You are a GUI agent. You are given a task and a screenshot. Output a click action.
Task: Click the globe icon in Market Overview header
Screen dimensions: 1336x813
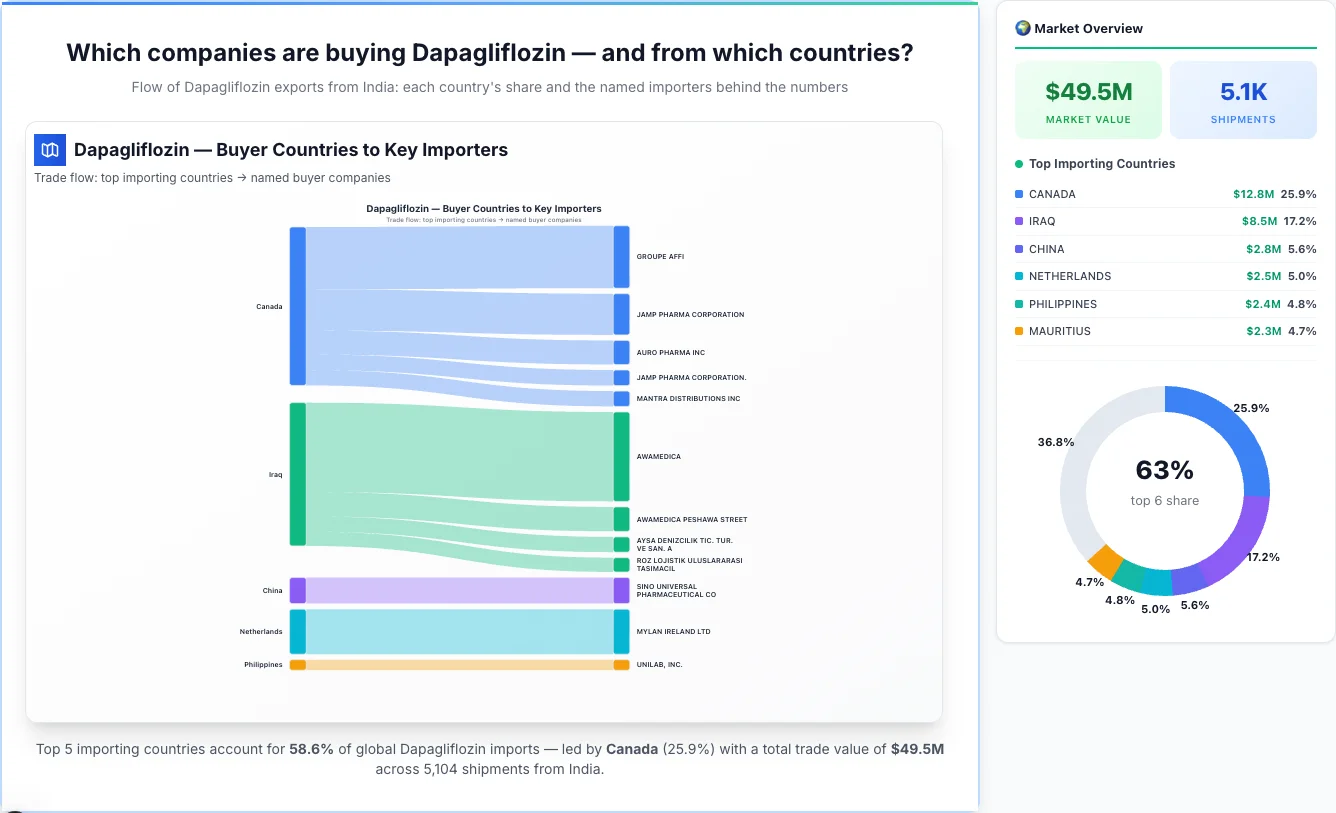pos(1022,28)
